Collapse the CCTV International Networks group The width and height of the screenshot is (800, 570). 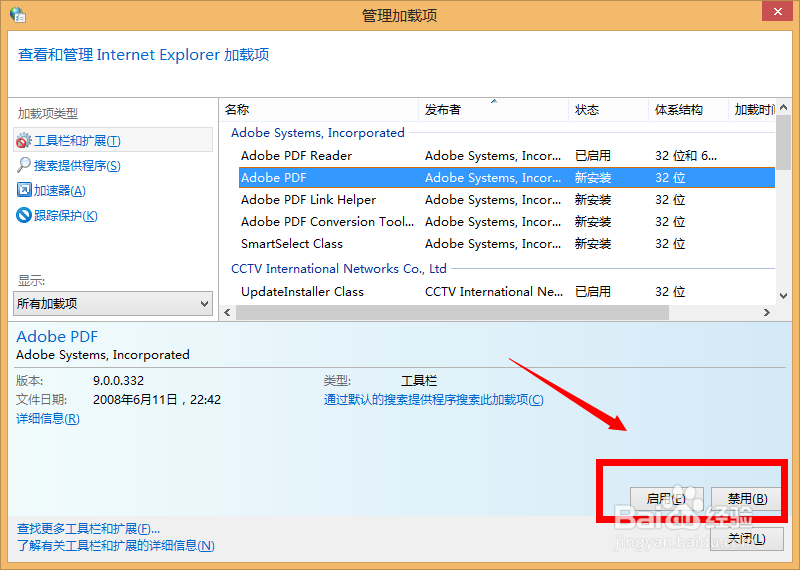coord(339,268)
